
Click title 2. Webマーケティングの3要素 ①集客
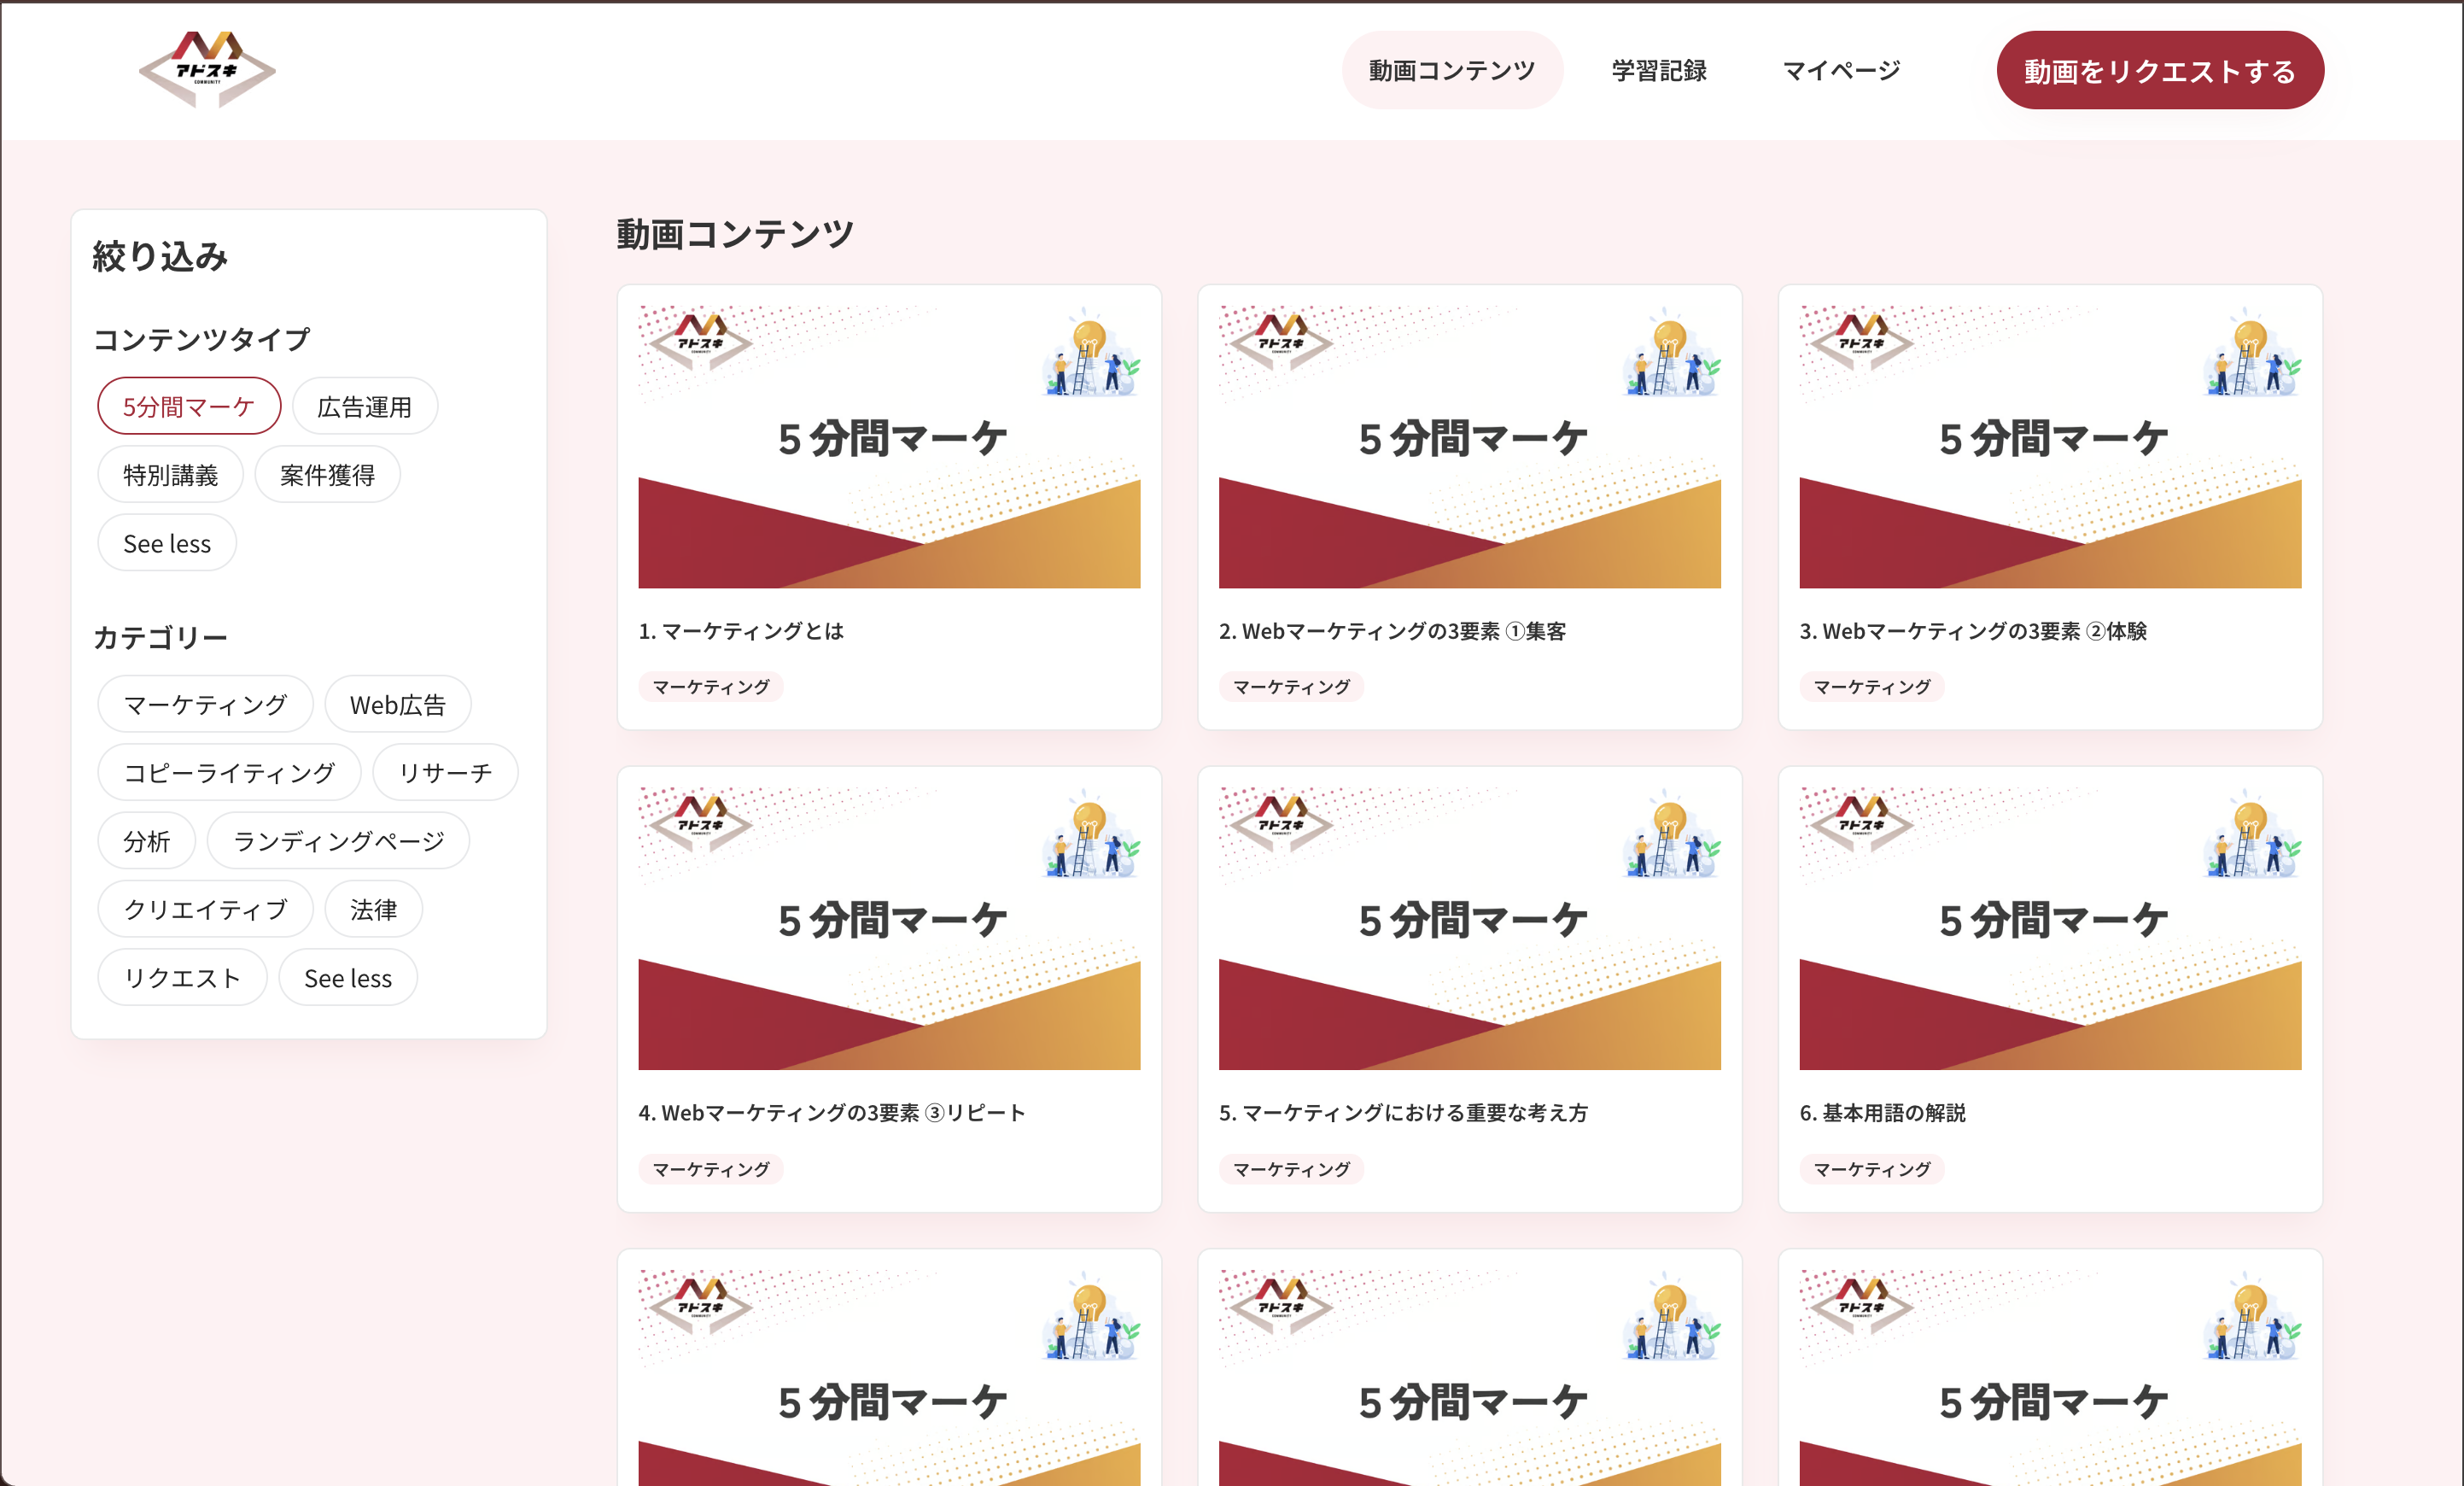(1392, 631)
